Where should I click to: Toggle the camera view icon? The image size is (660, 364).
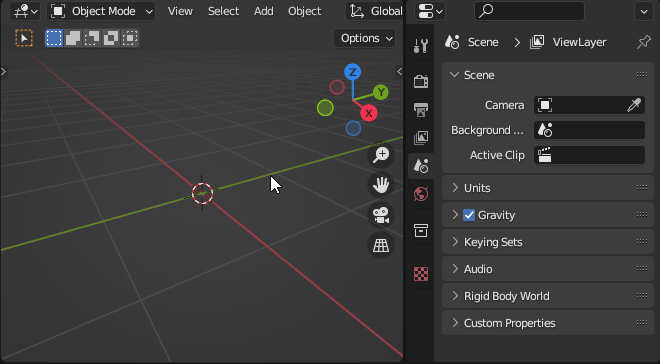(381, 215)
